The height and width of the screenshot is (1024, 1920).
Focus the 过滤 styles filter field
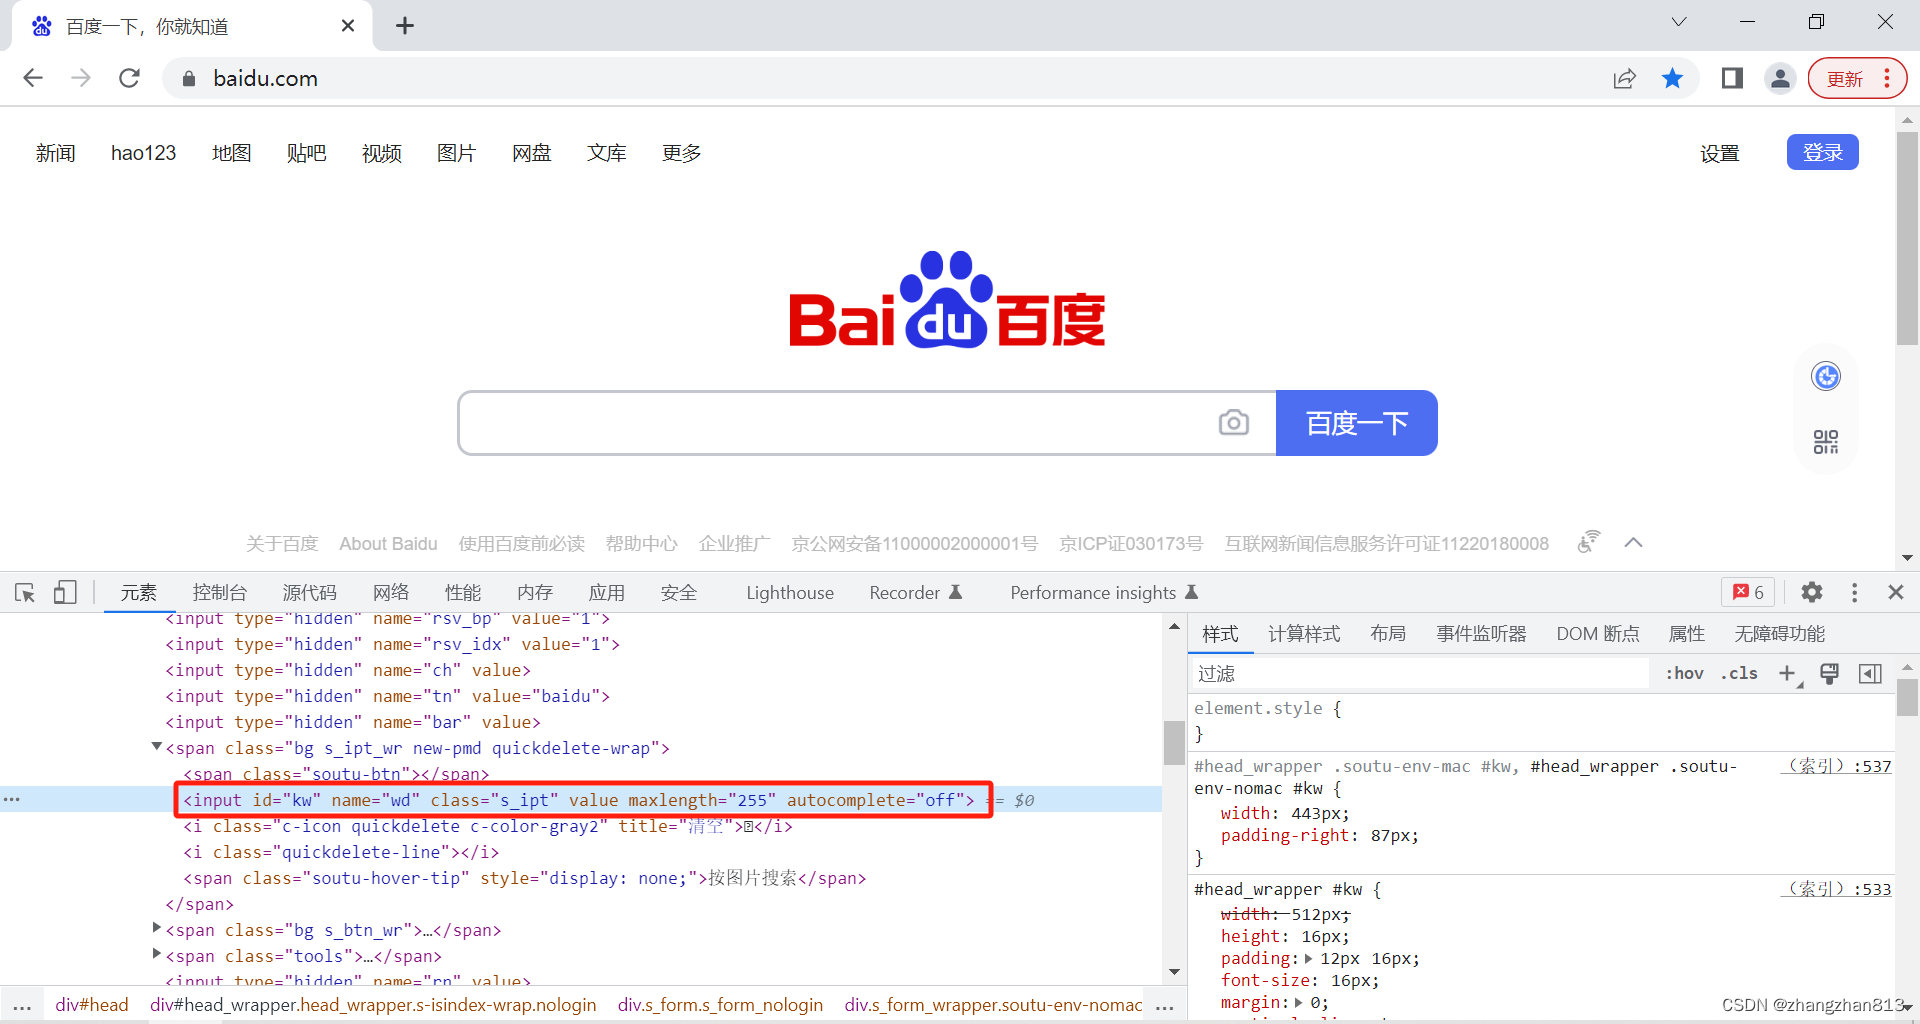(x=1420, y=673)
